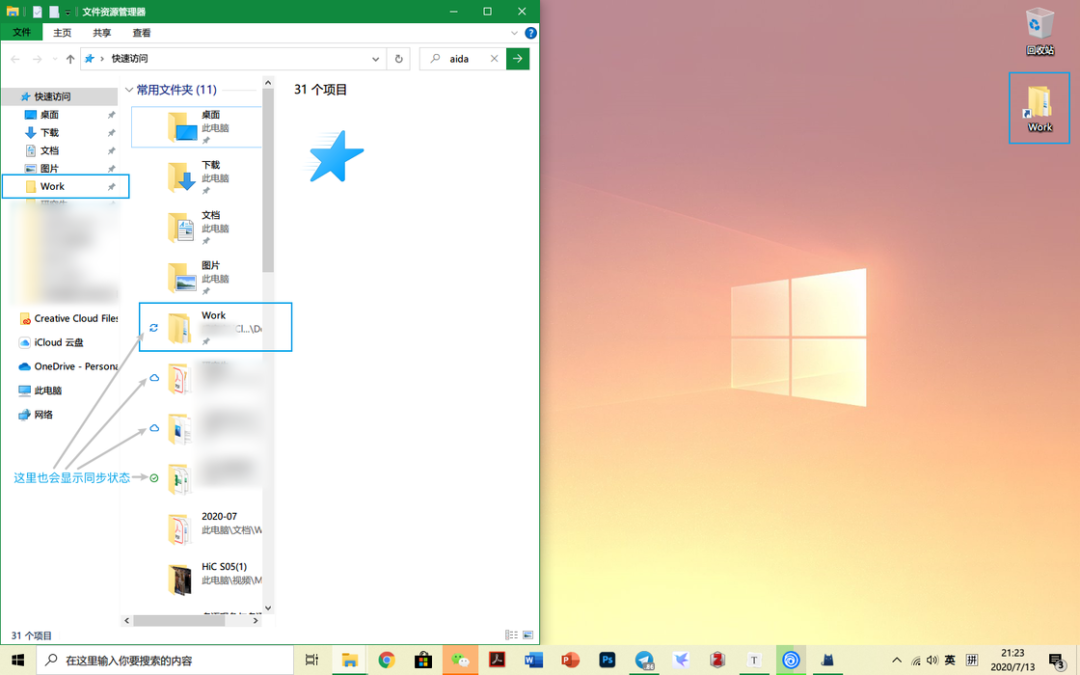The width and height of the screenshot is (1080, 675).
Task: Clear the aida search box text
Action: click(x=494, y=59)
